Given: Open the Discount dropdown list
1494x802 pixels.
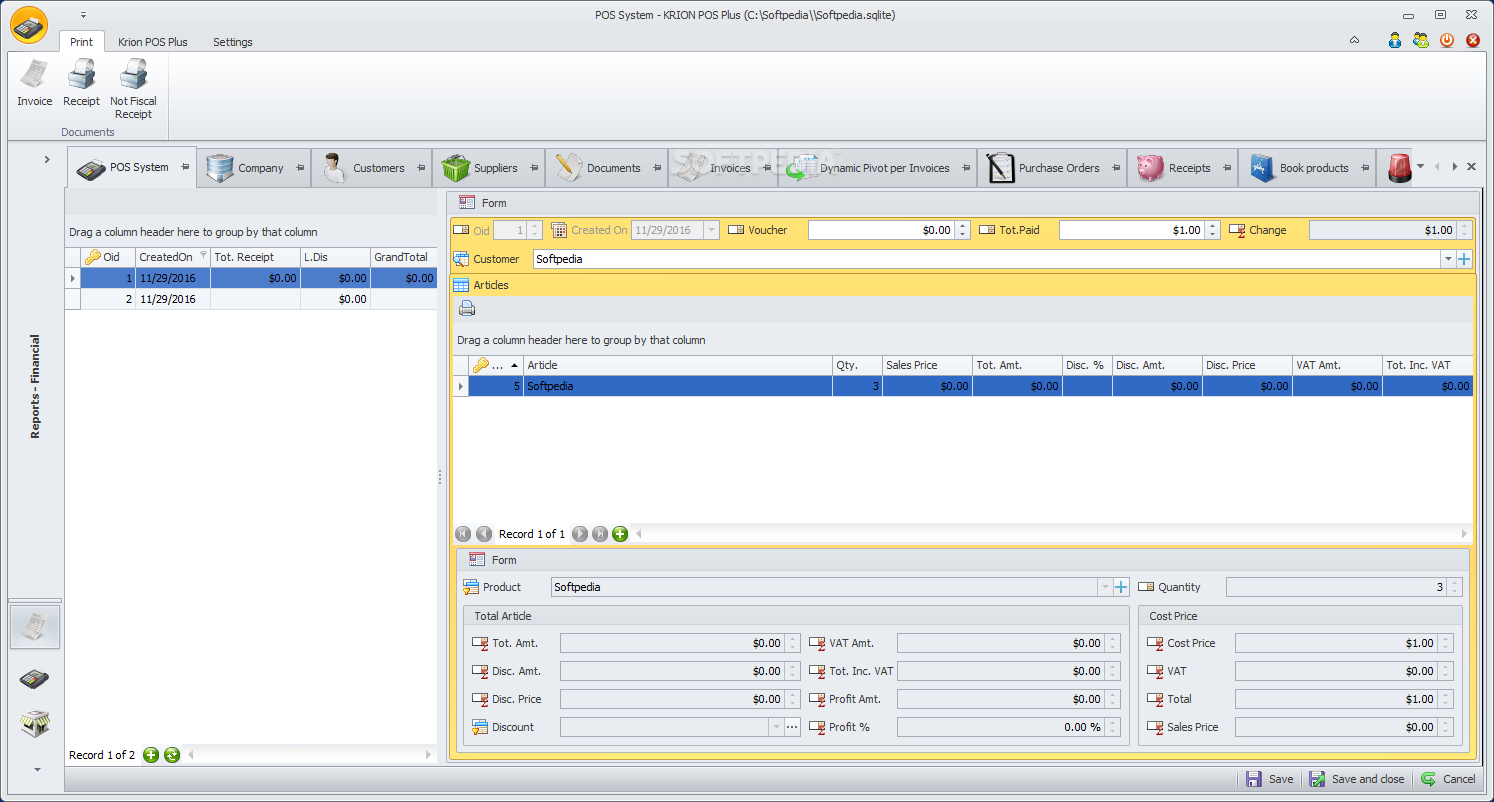Looking at the screenshot, I should coord(776,727).
